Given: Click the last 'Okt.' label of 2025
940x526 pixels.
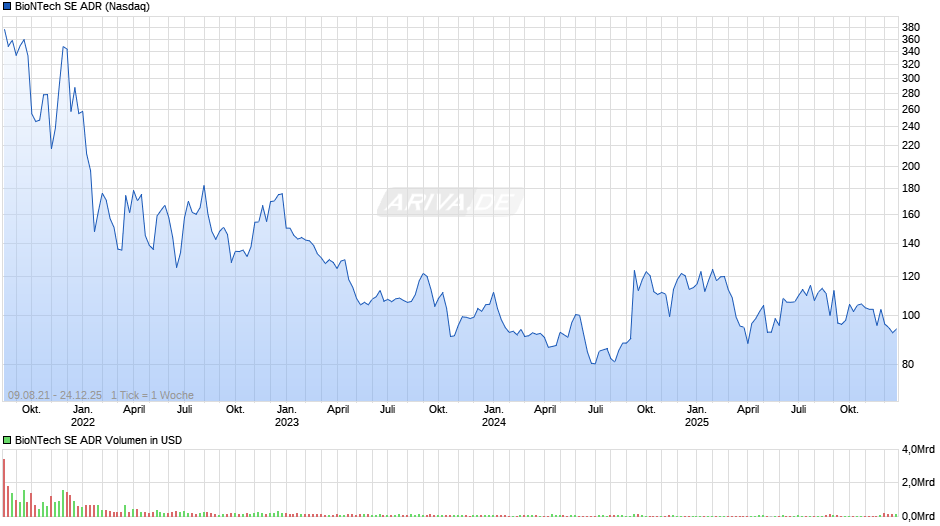Looking at the screenshot, I should [849, 410].
